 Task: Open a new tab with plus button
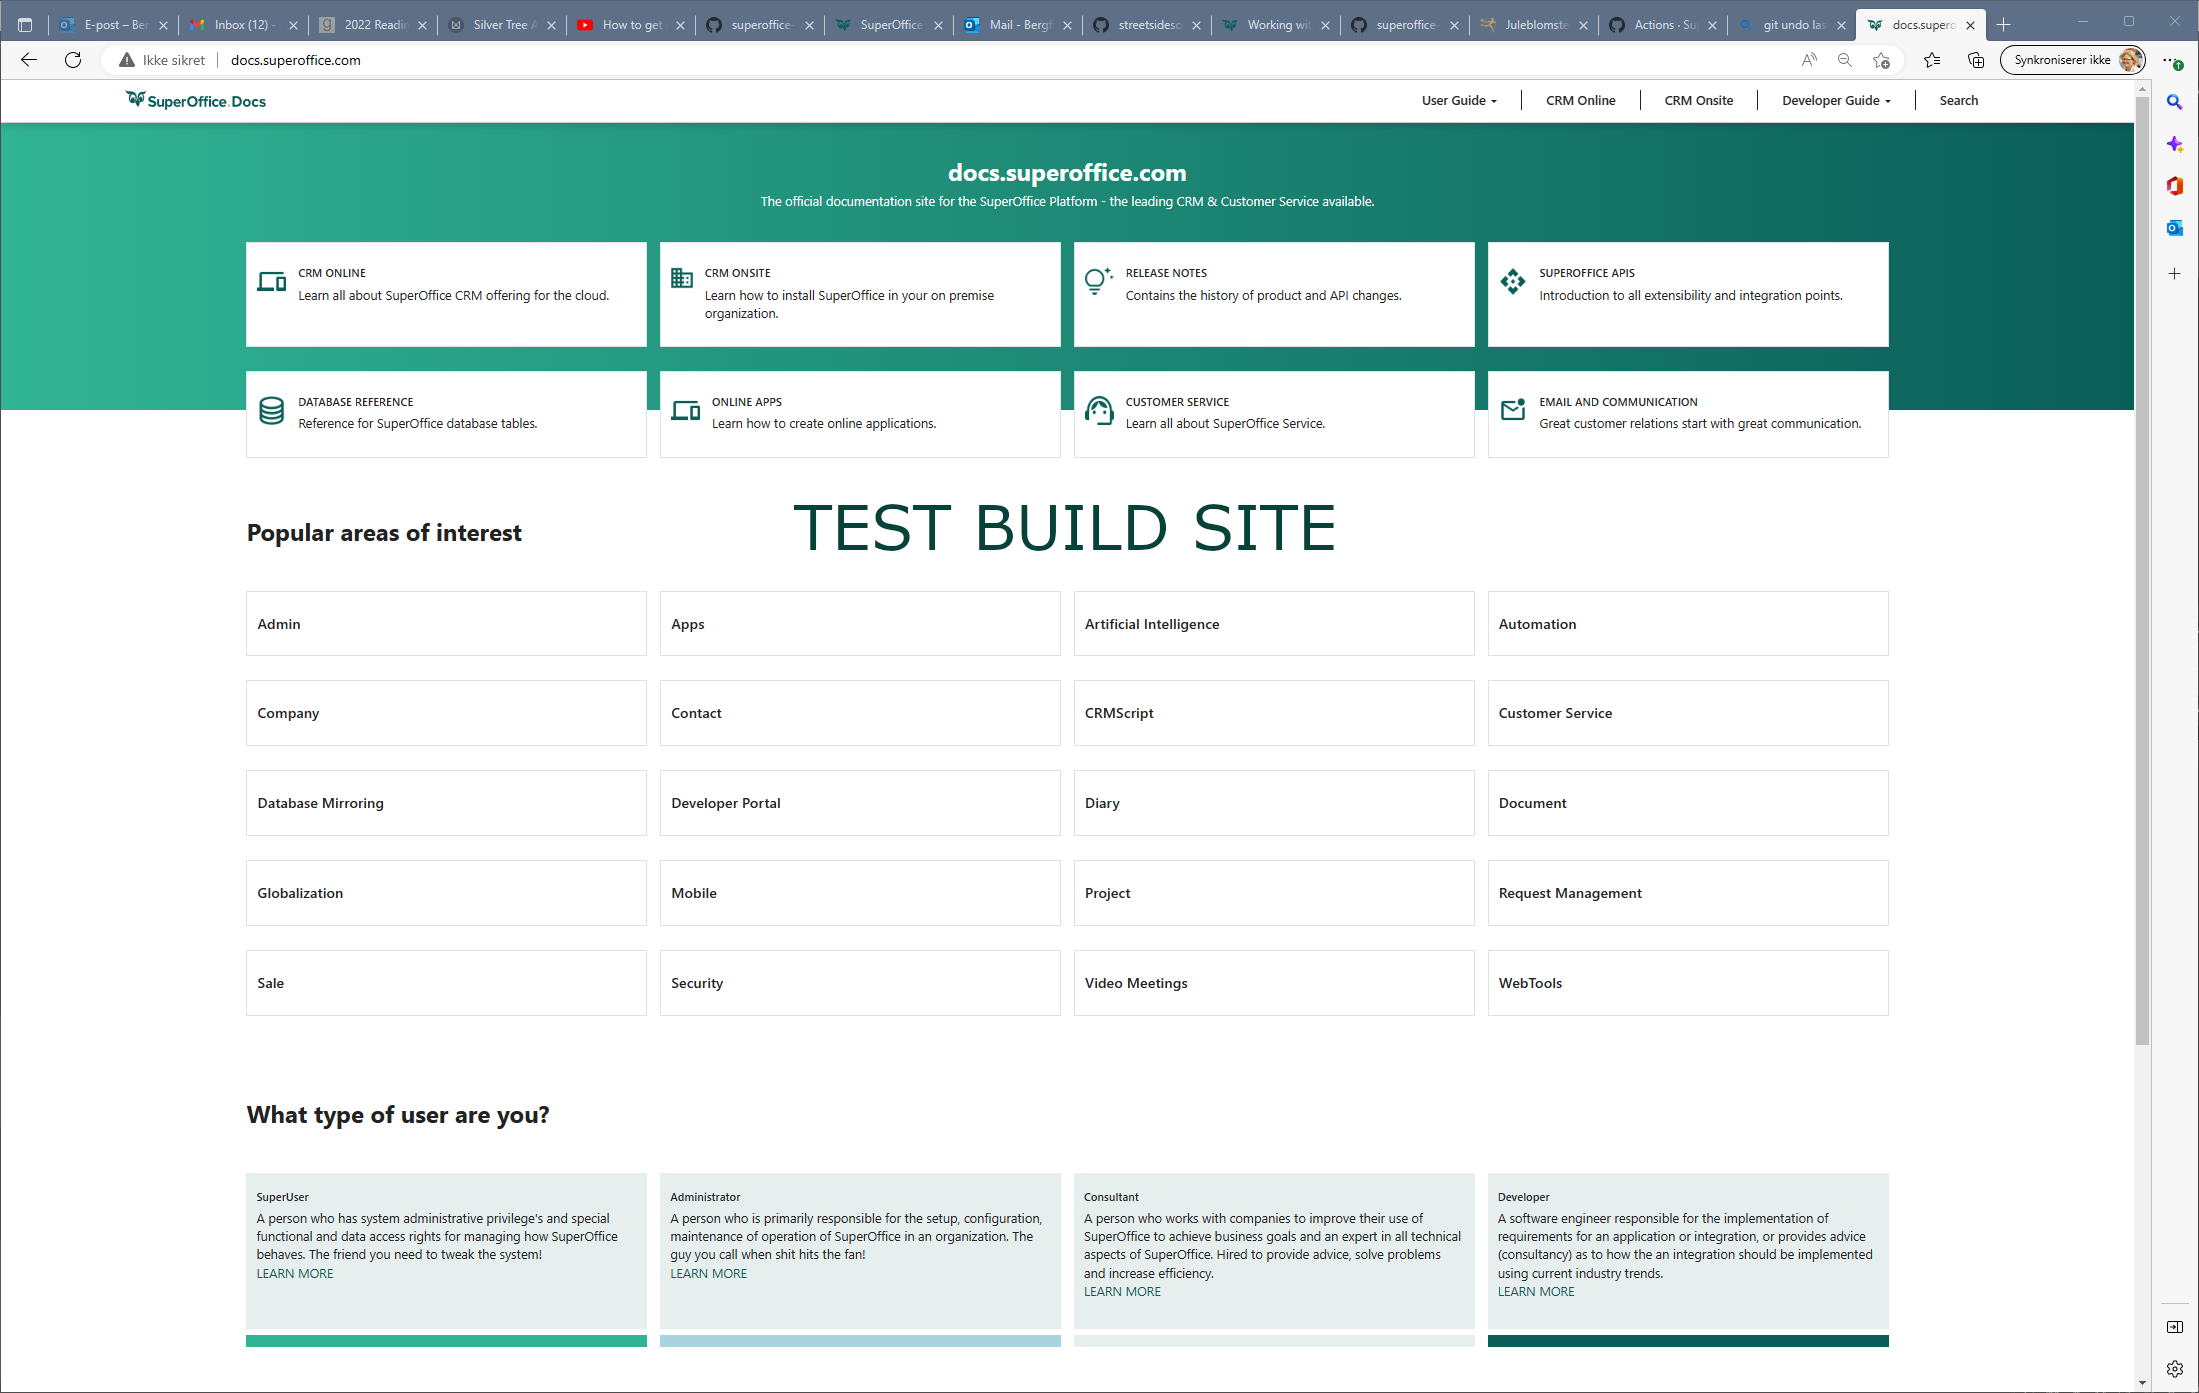(2003, 25)
